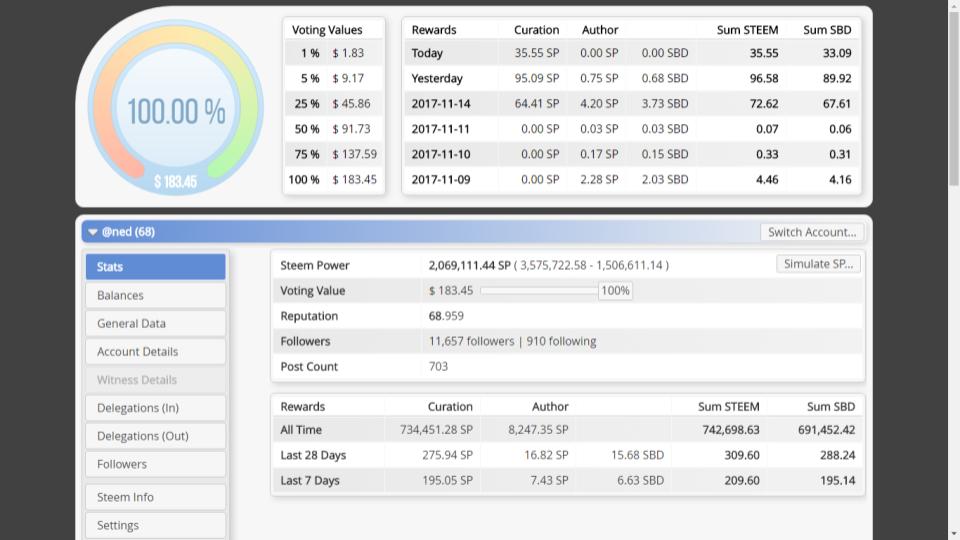The width and height of the screenshot is (960, 540).
Task: Click the 2,069,111.44 SP Steem Power value
Action: [470, 265]
